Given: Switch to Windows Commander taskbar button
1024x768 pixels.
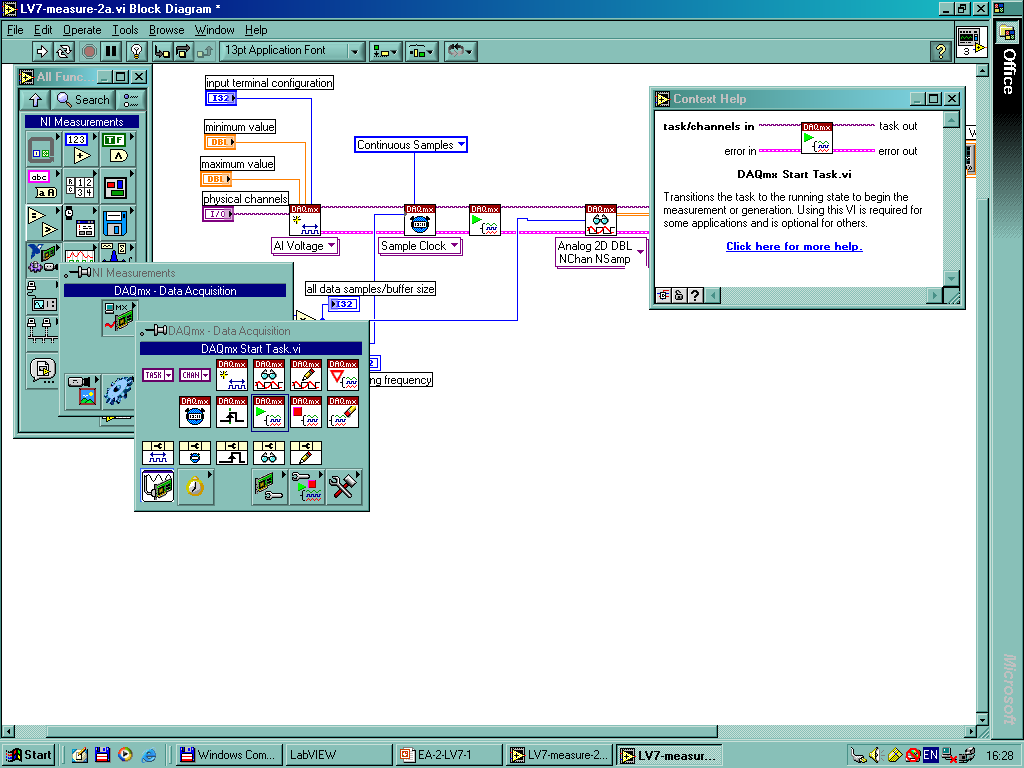Looking at the screenshot, I should pyautogui.click(x=231, y=755).
